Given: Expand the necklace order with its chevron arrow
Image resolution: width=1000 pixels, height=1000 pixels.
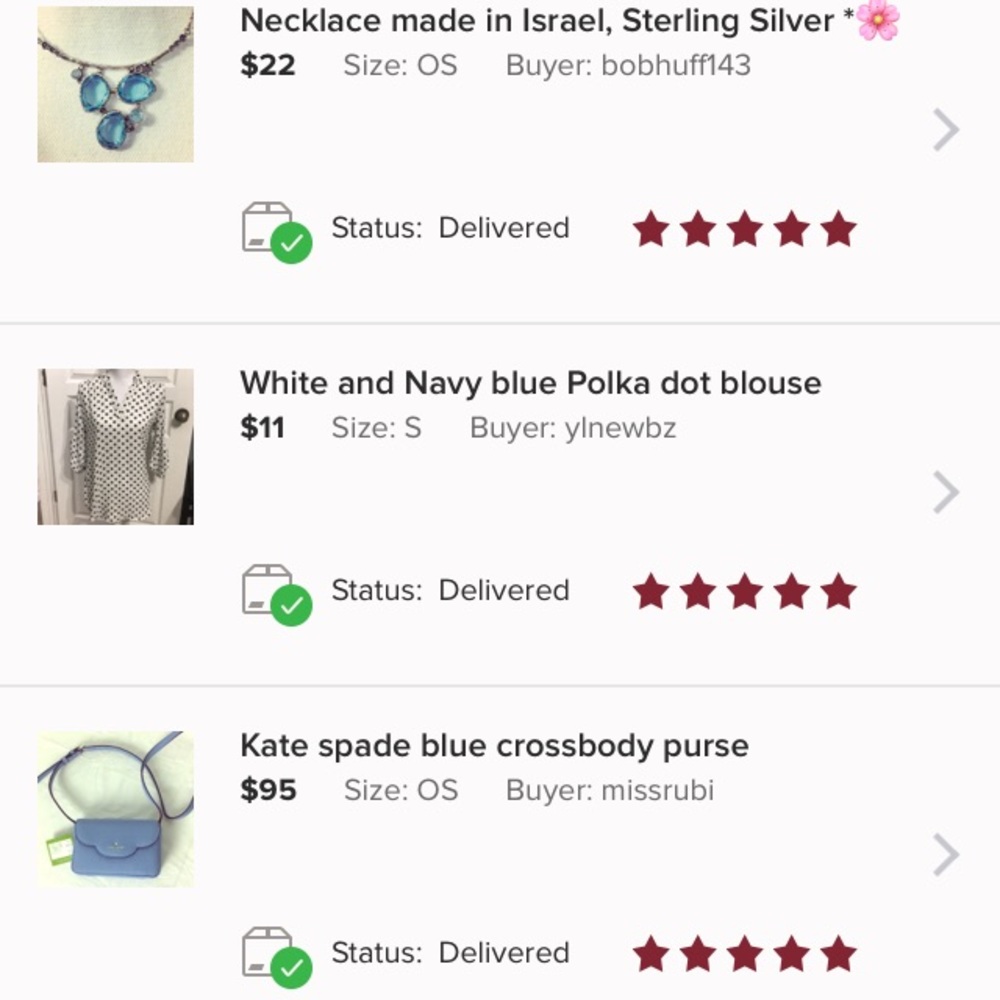Looking at the screenshot, I should [x=944, y=128].
